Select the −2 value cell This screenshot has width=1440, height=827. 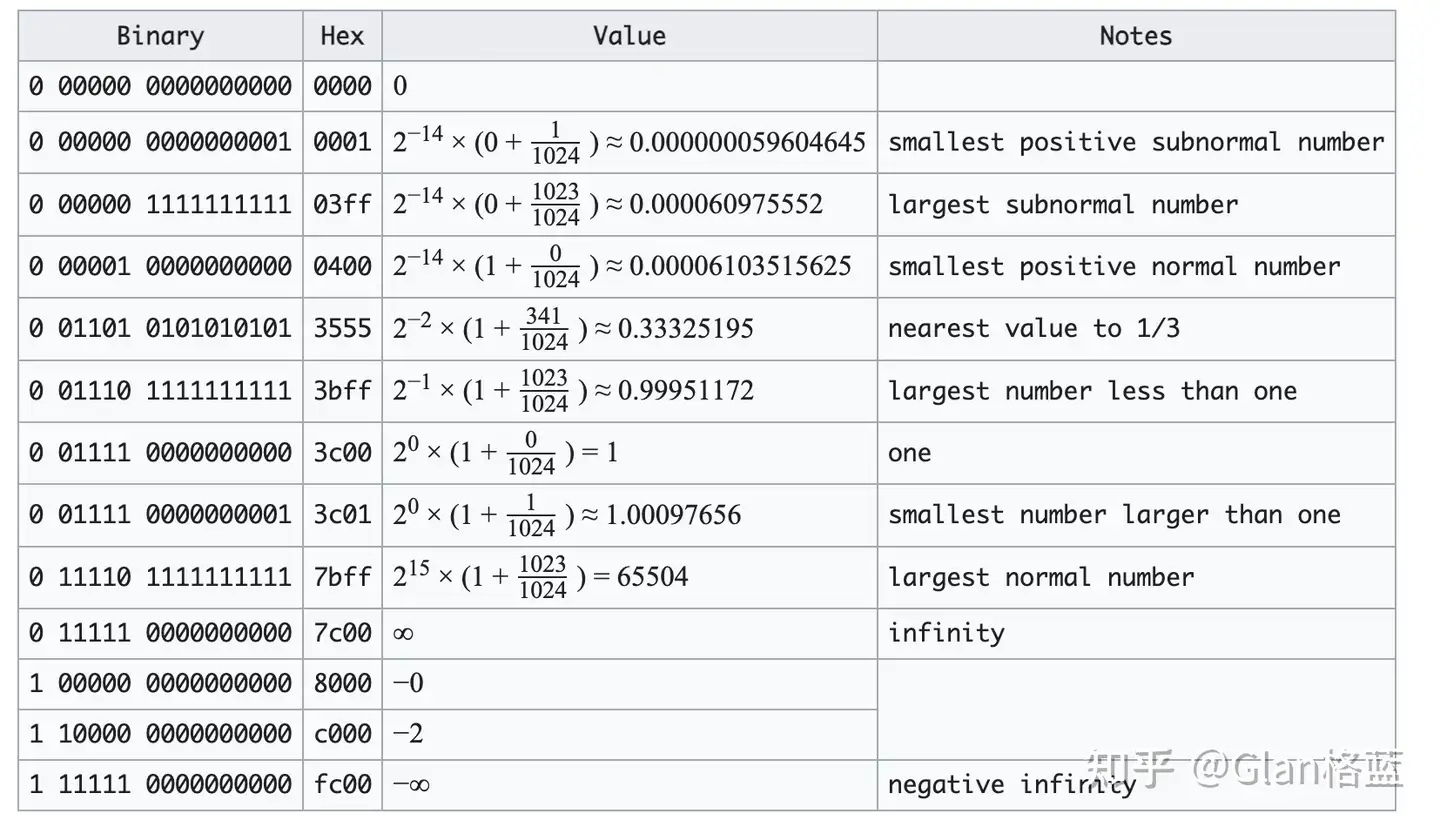[x=408, y=734]
